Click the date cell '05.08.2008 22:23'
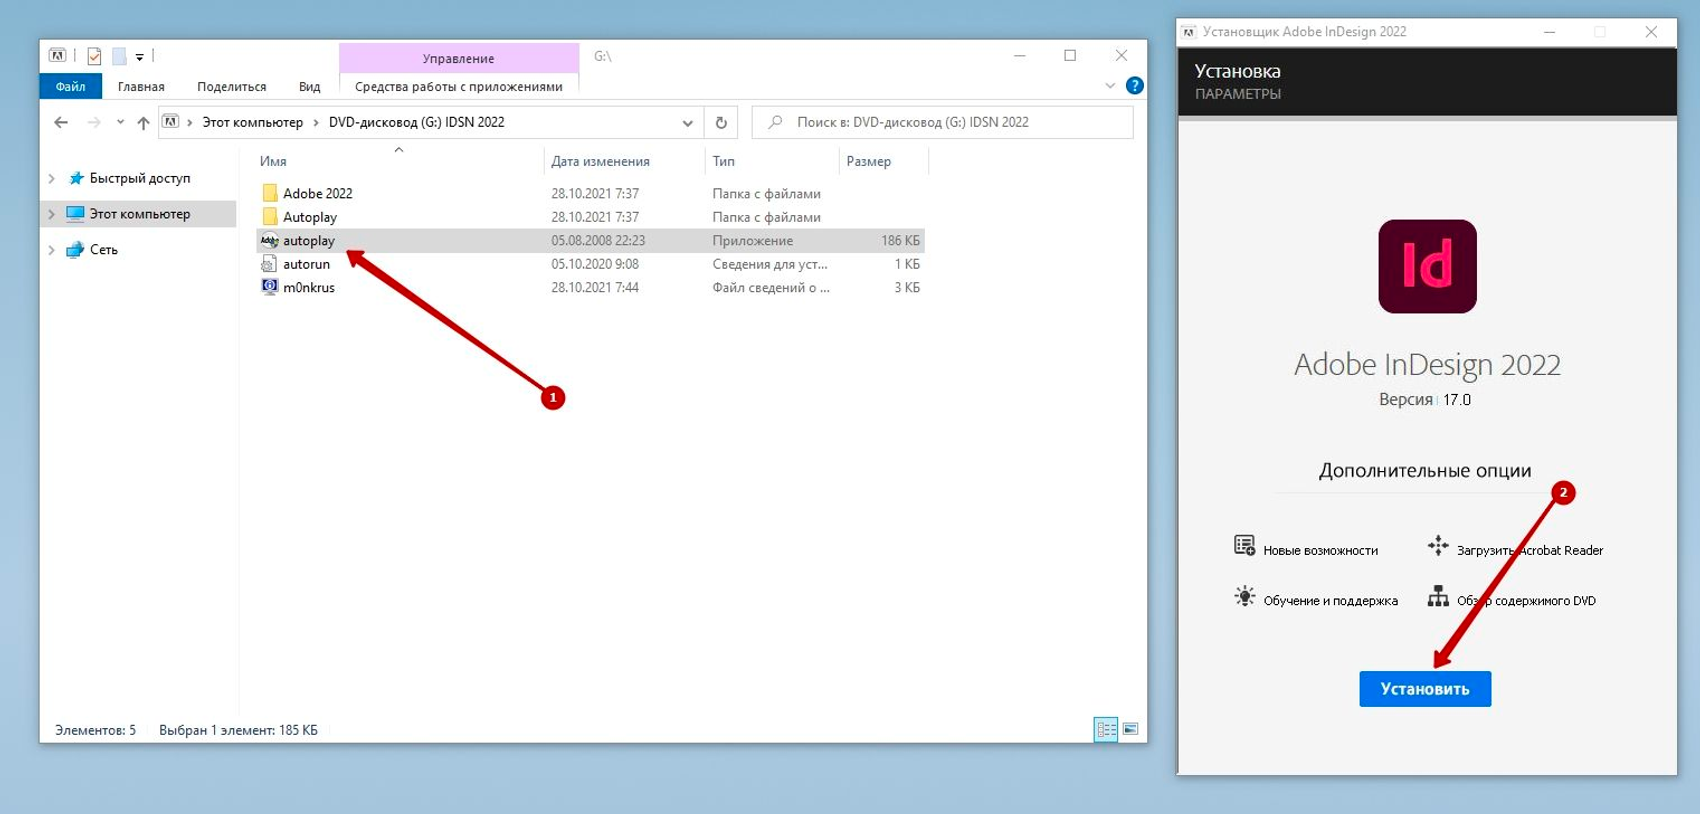This screenshot has height=814, width=1700. (x=598, y=241)
